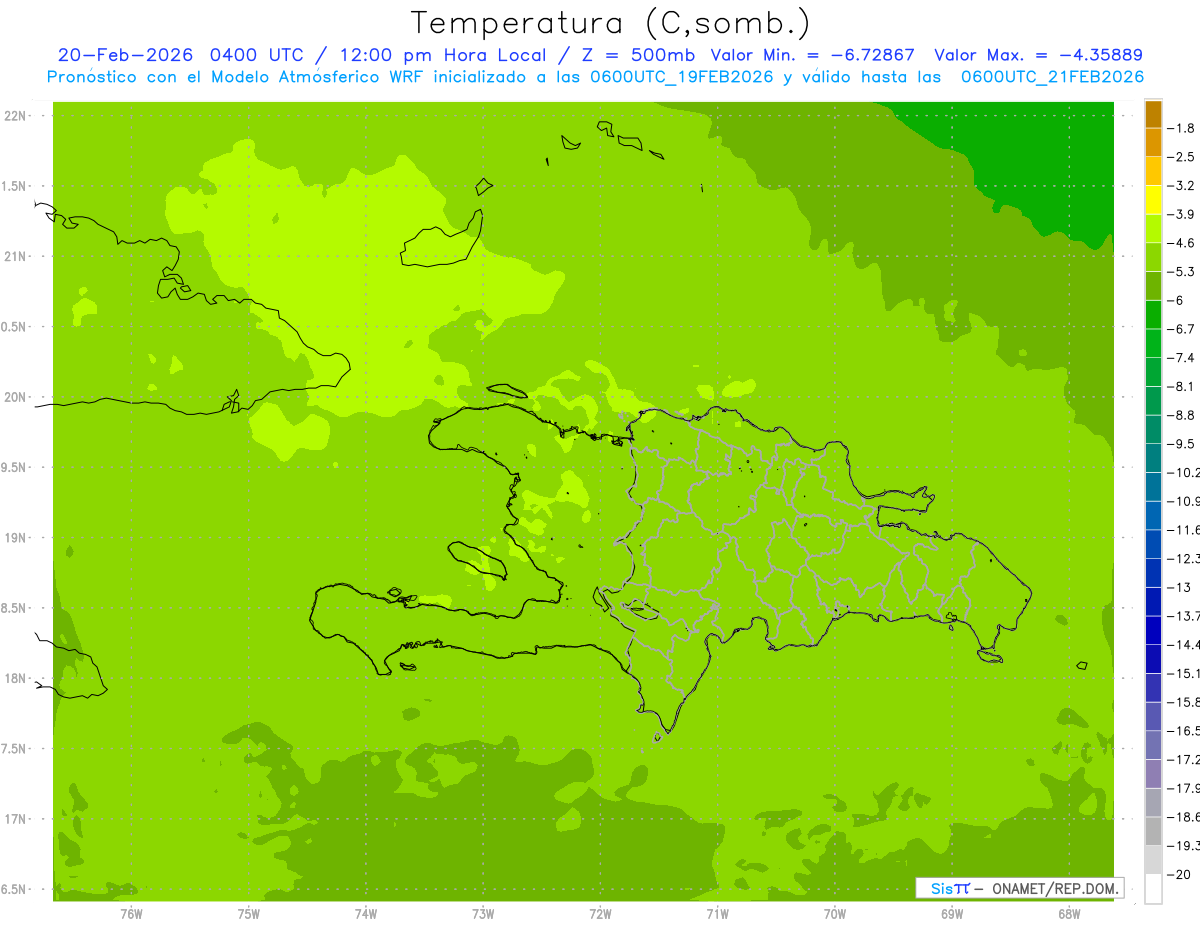Click the 22N latitude label
Screen dimensions: 1200x927
15,116
